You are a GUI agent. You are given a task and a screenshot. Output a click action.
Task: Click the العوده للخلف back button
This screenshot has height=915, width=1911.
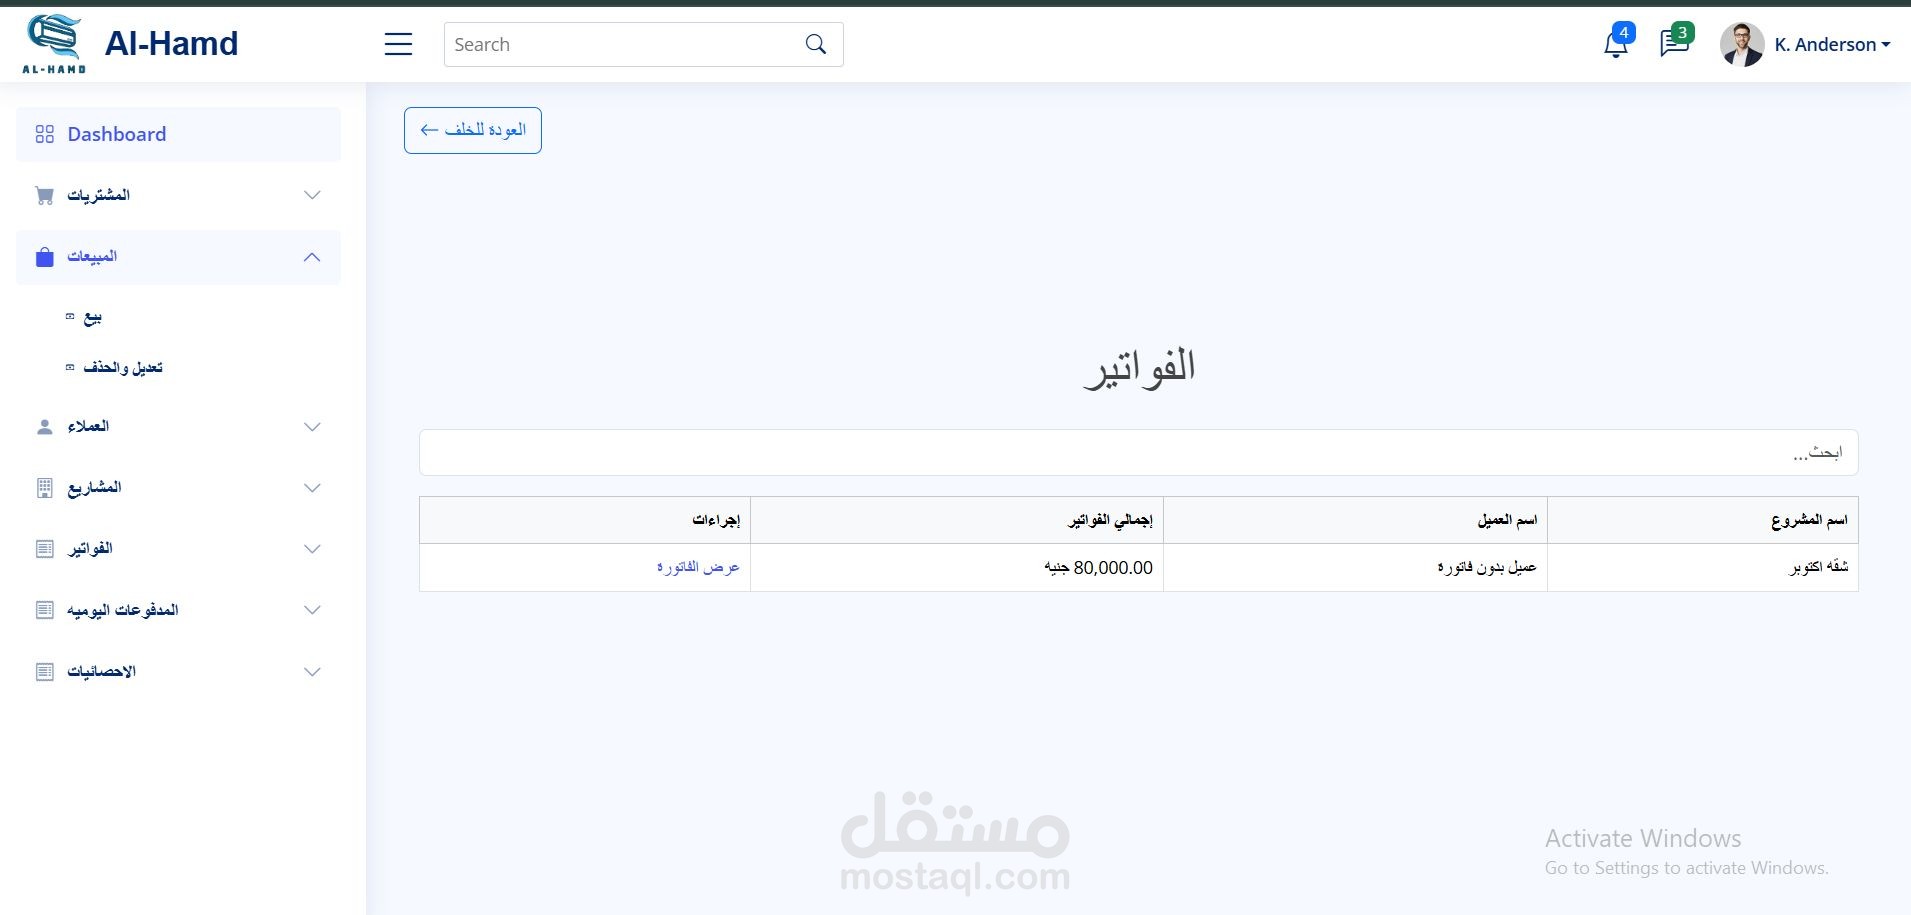pyautogui.click(x=473, y=130)
